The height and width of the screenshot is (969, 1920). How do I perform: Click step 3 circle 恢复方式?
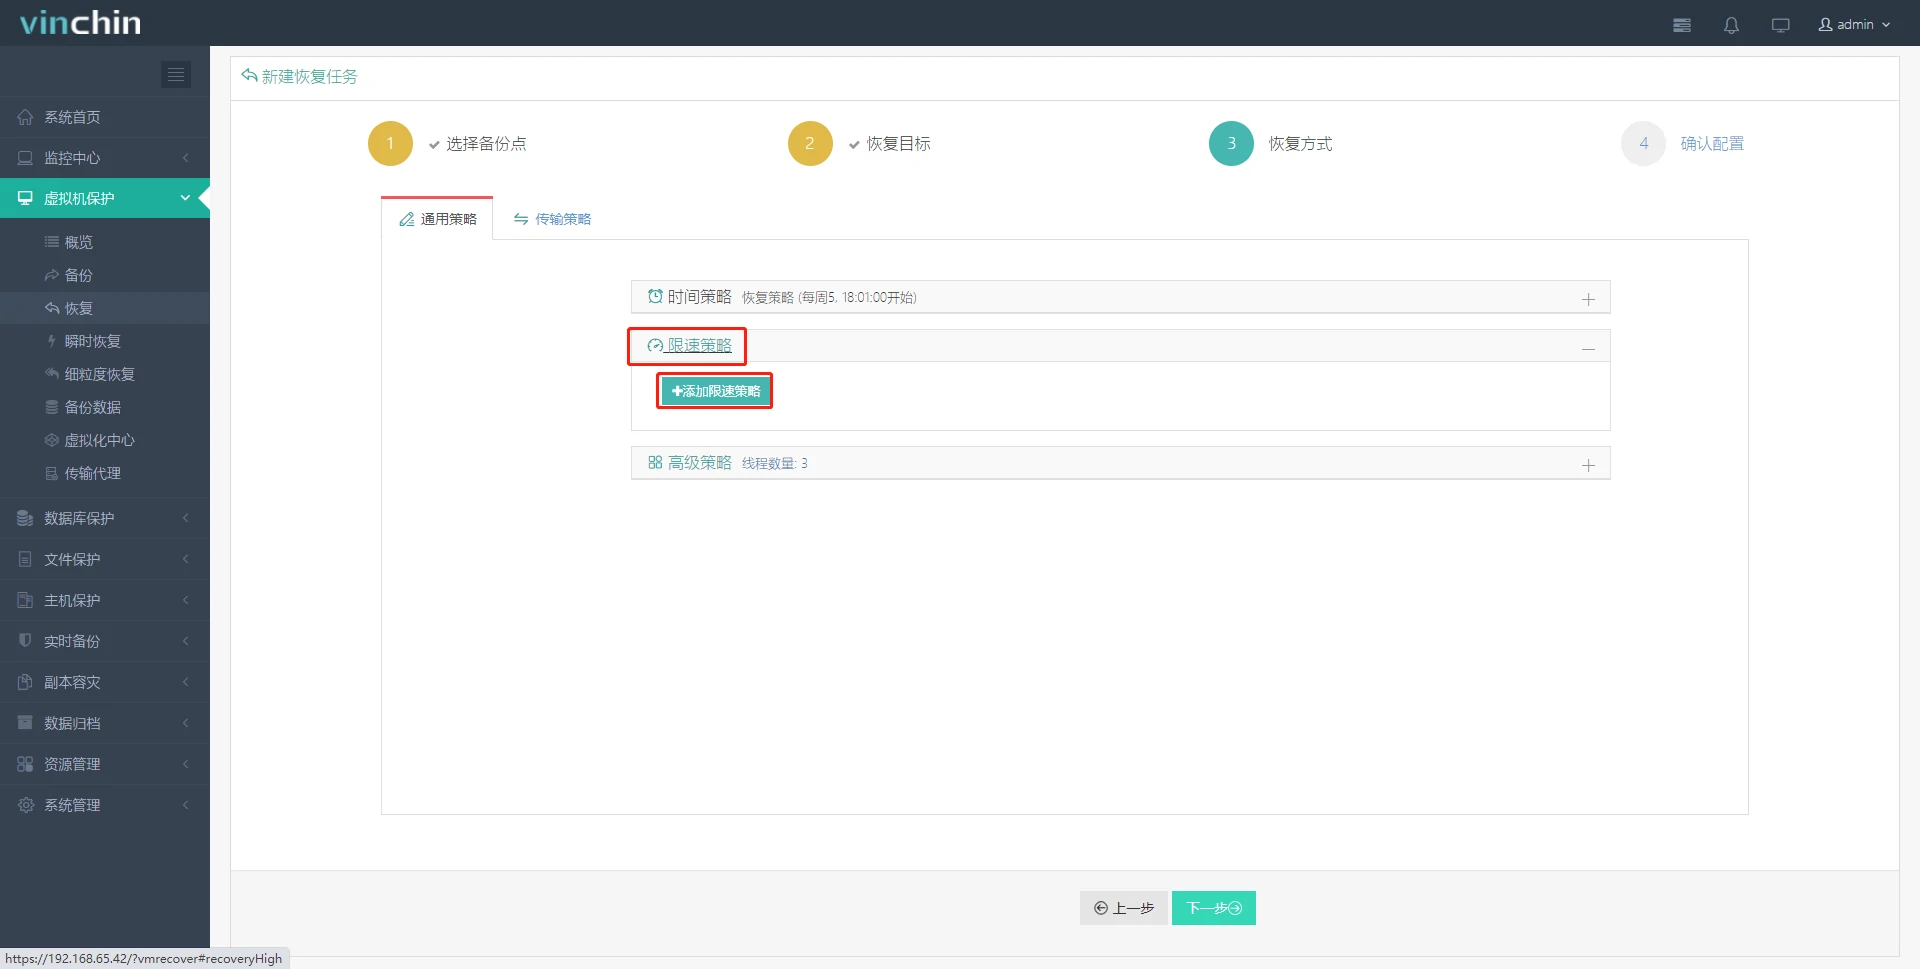[x=1231, y=143]
